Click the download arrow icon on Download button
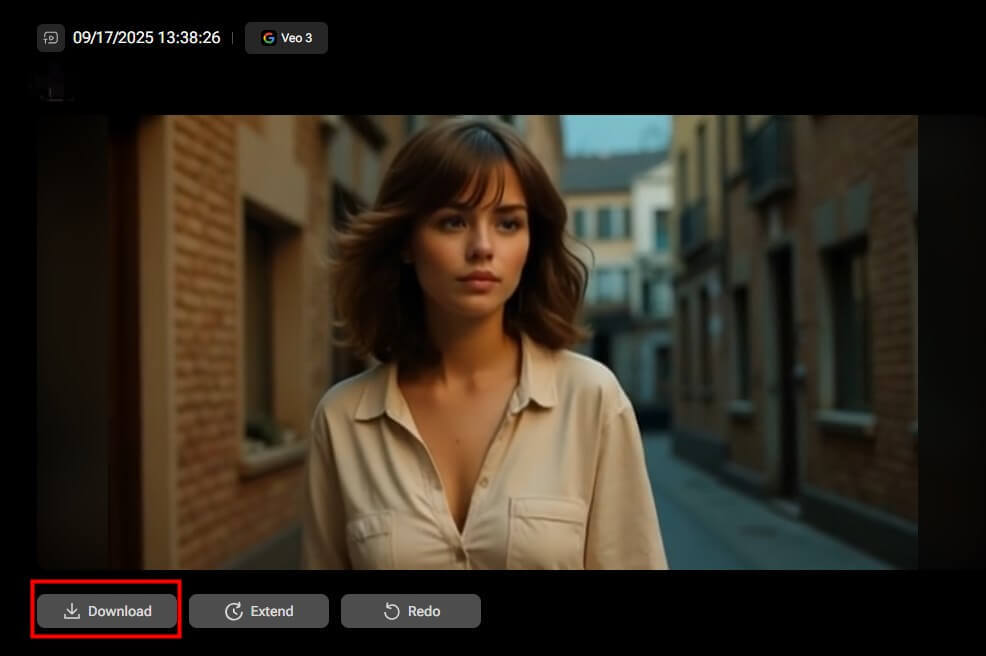Image resolution: width=986 pixels, height=656 pixels. [73, 610]
